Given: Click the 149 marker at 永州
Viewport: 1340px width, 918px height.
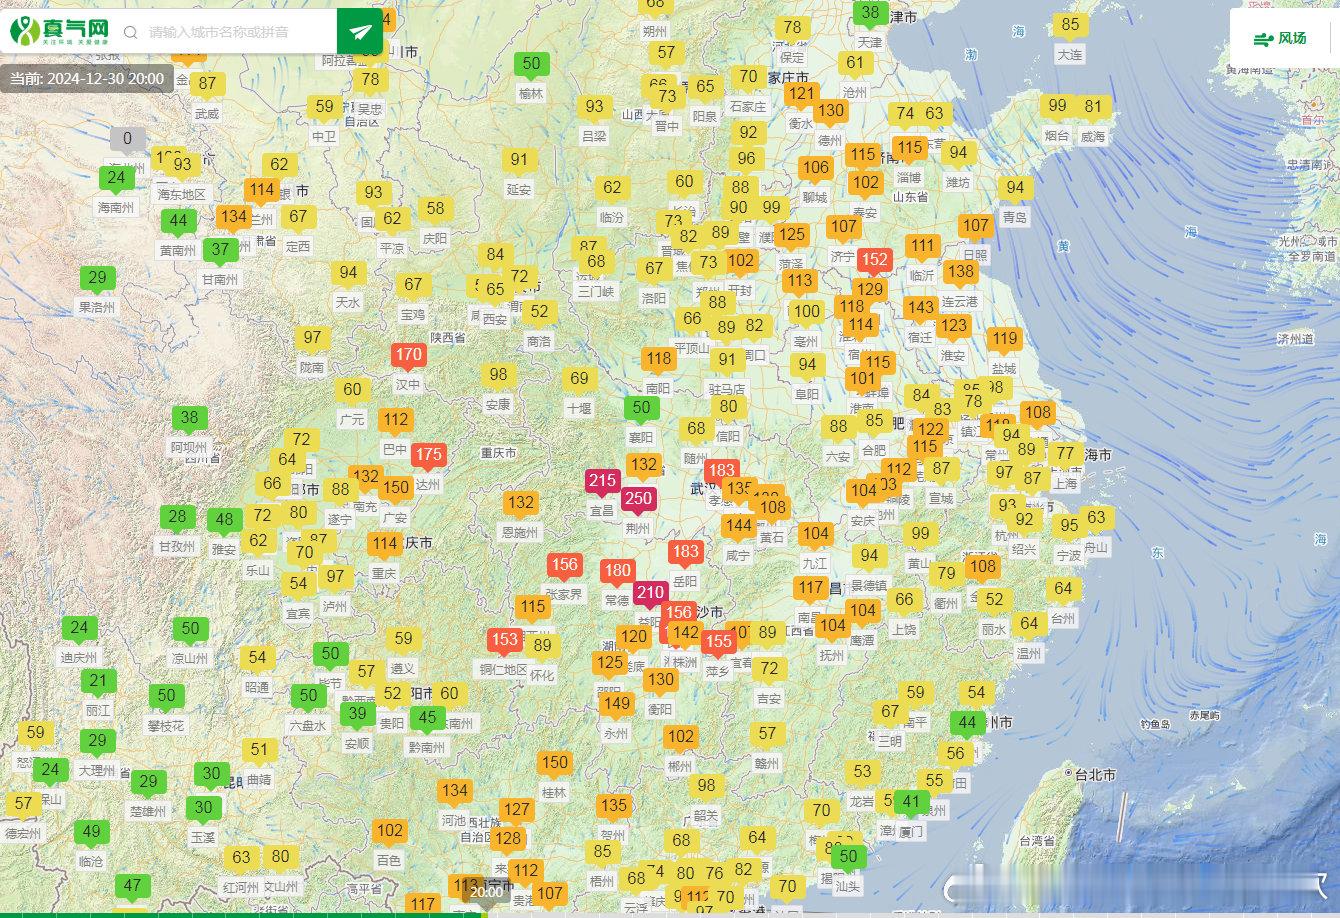Looking at the screenshot, I should click(x=616, y=704).
